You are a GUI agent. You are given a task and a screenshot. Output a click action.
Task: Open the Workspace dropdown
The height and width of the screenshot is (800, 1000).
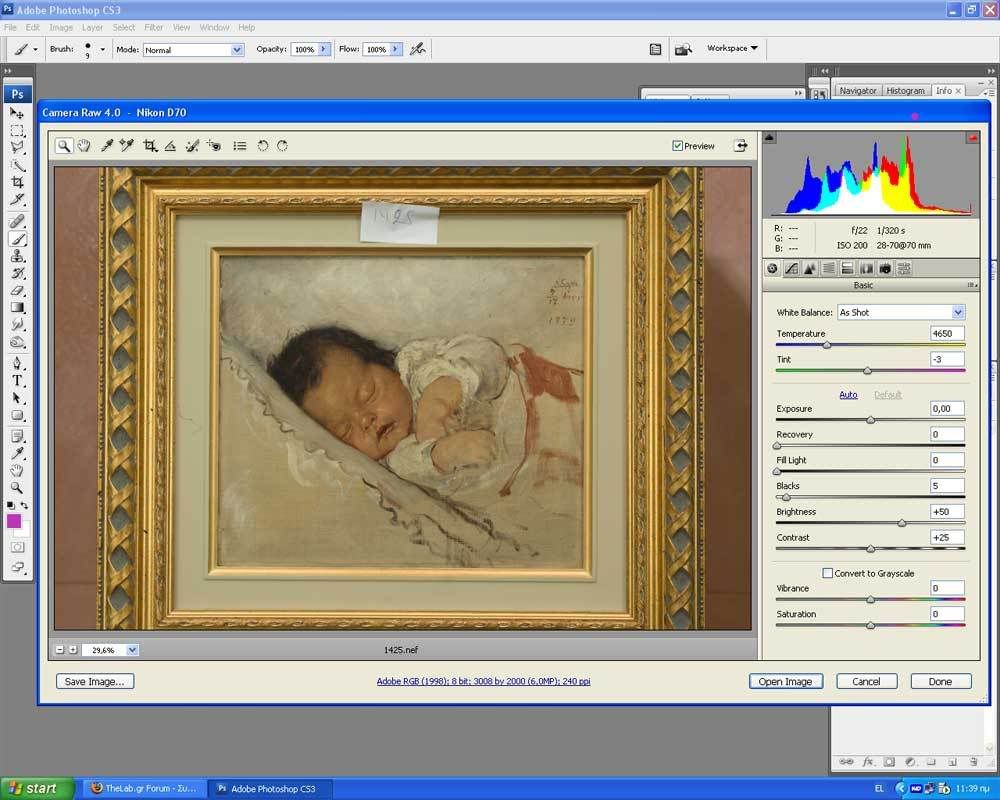point(732,48)
